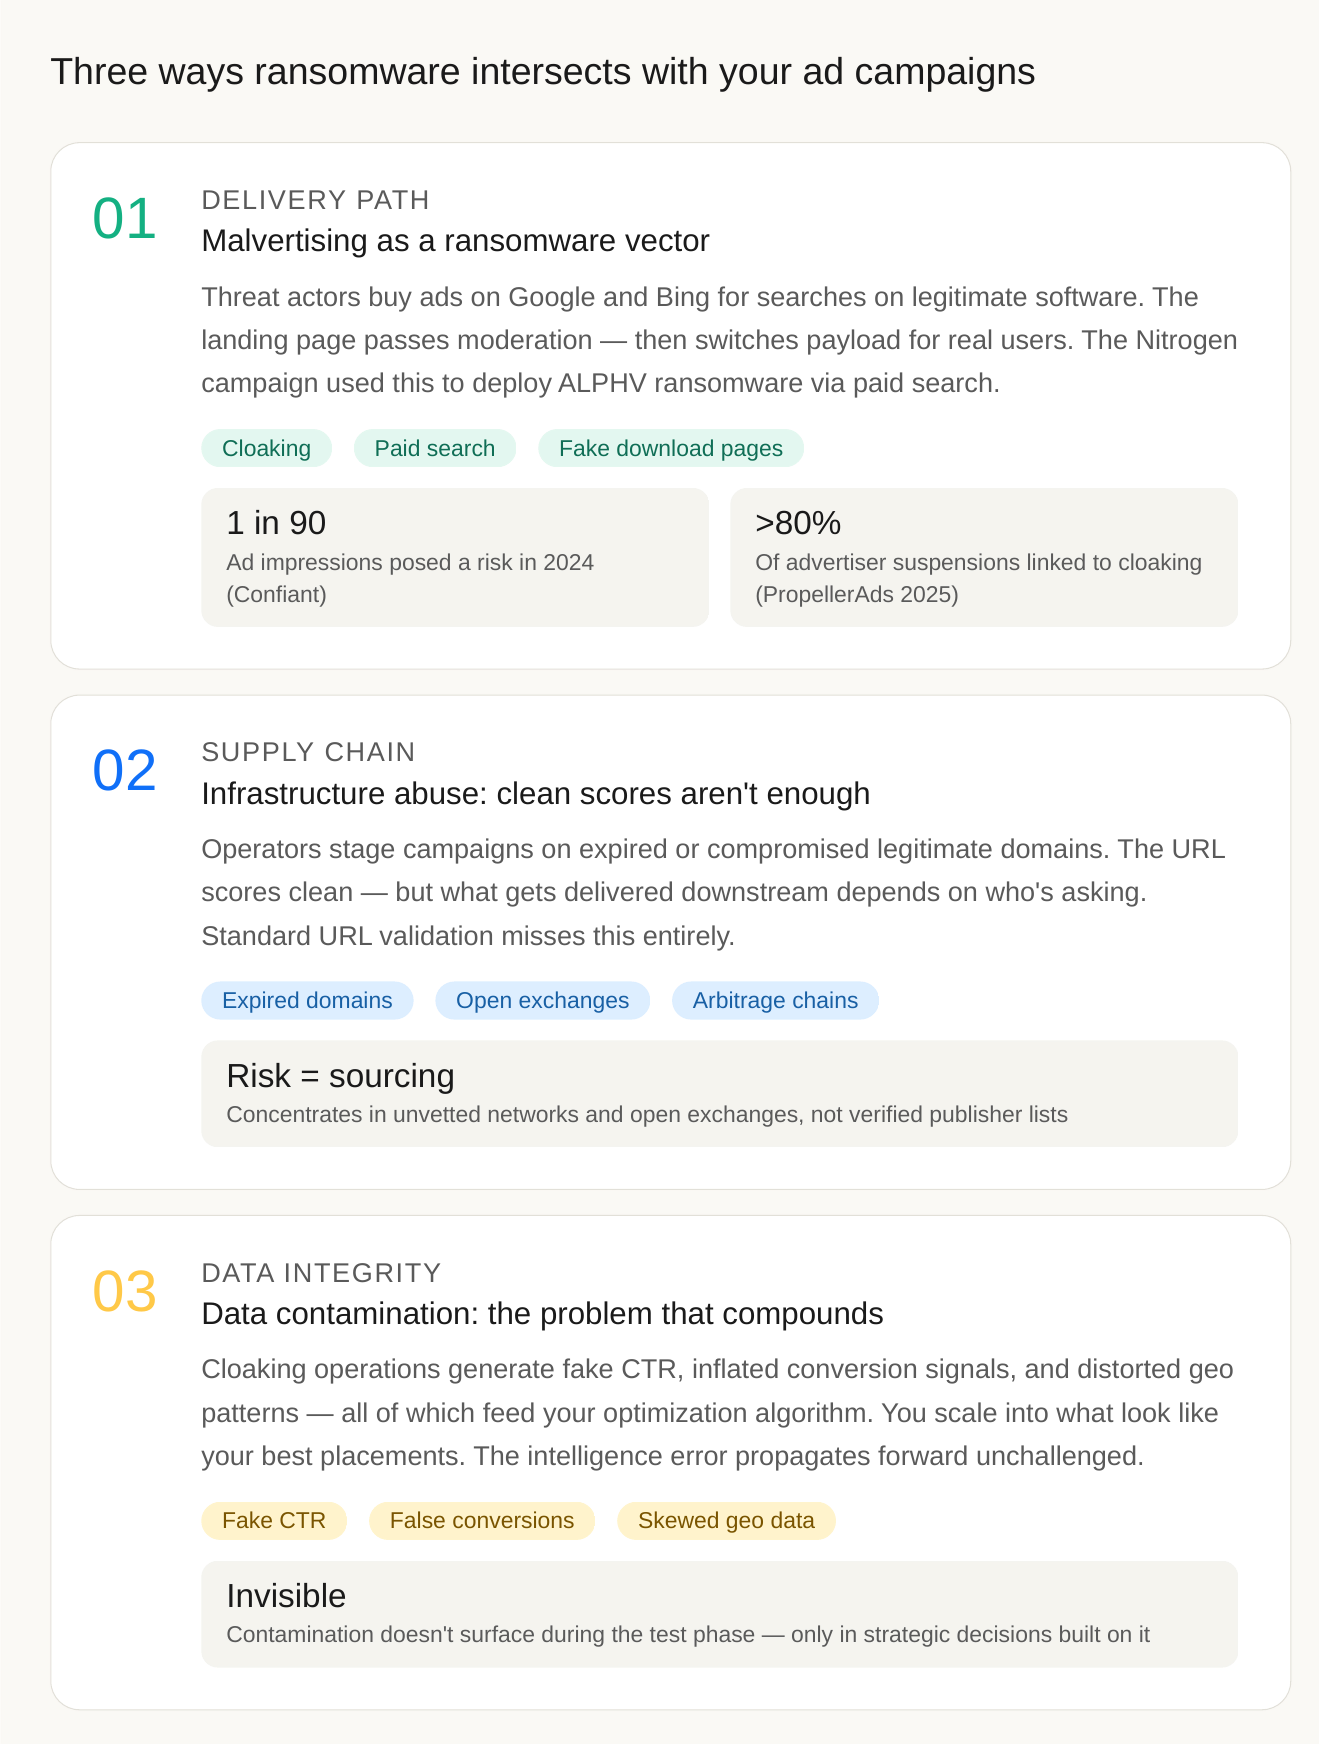Viewport: 1319px width, 1744px height.
Task: Open the '1 in 90' statistic box
Action: click(x=455, y=557)
